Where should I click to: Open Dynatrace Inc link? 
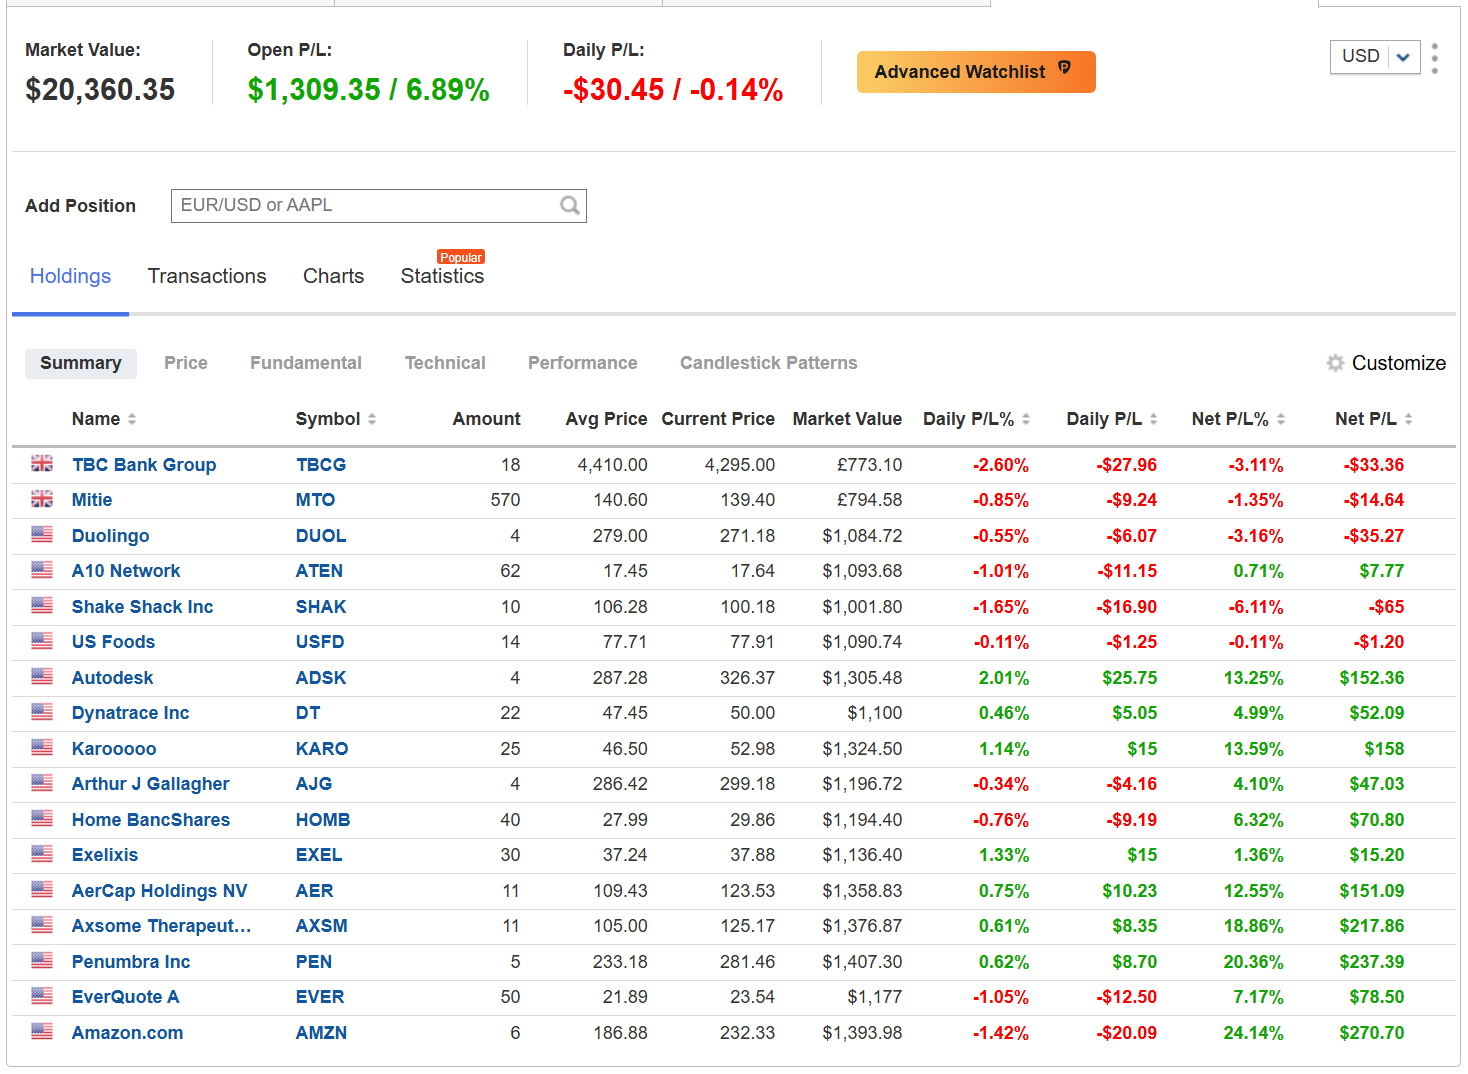click(130, 713)
